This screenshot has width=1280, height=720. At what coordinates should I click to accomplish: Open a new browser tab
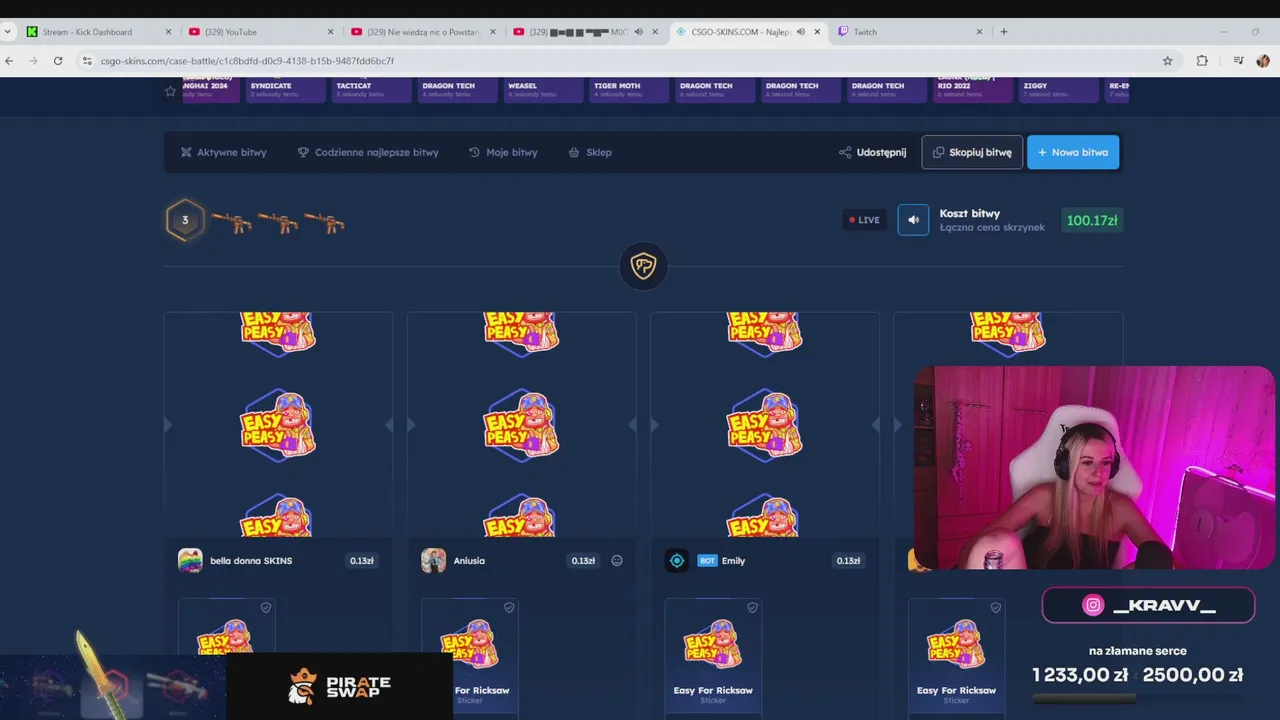[x=1004, y=32]
